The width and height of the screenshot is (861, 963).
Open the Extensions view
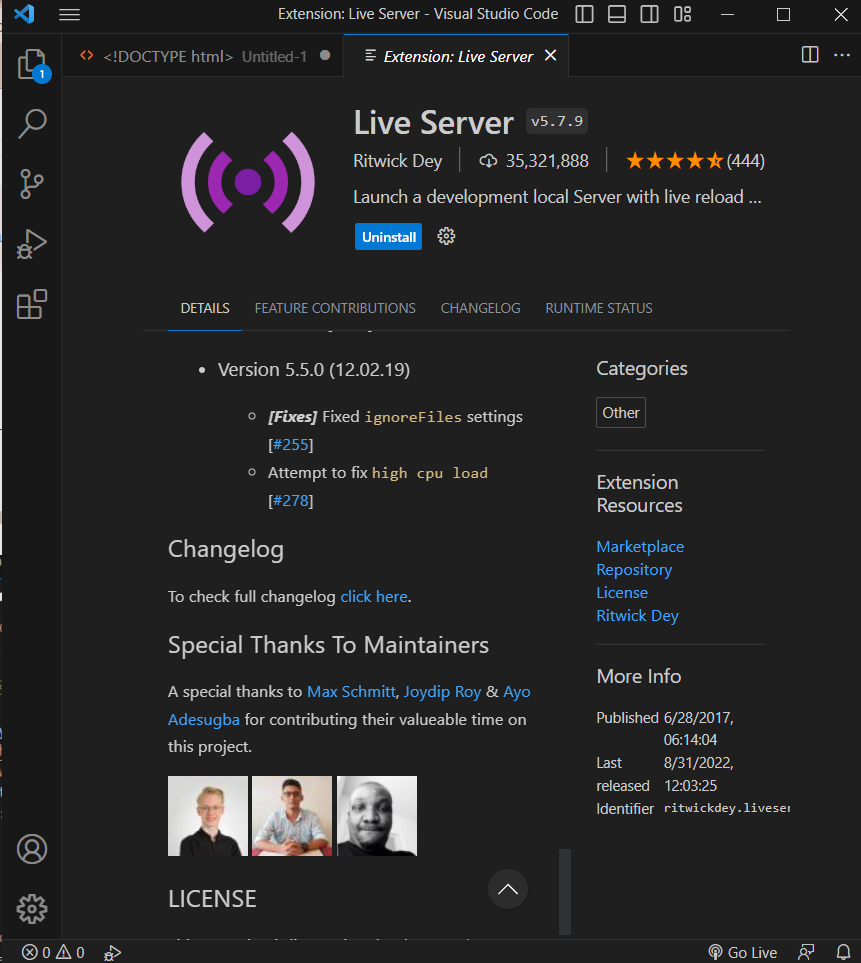pyautogui.click(x=32, y=304)
